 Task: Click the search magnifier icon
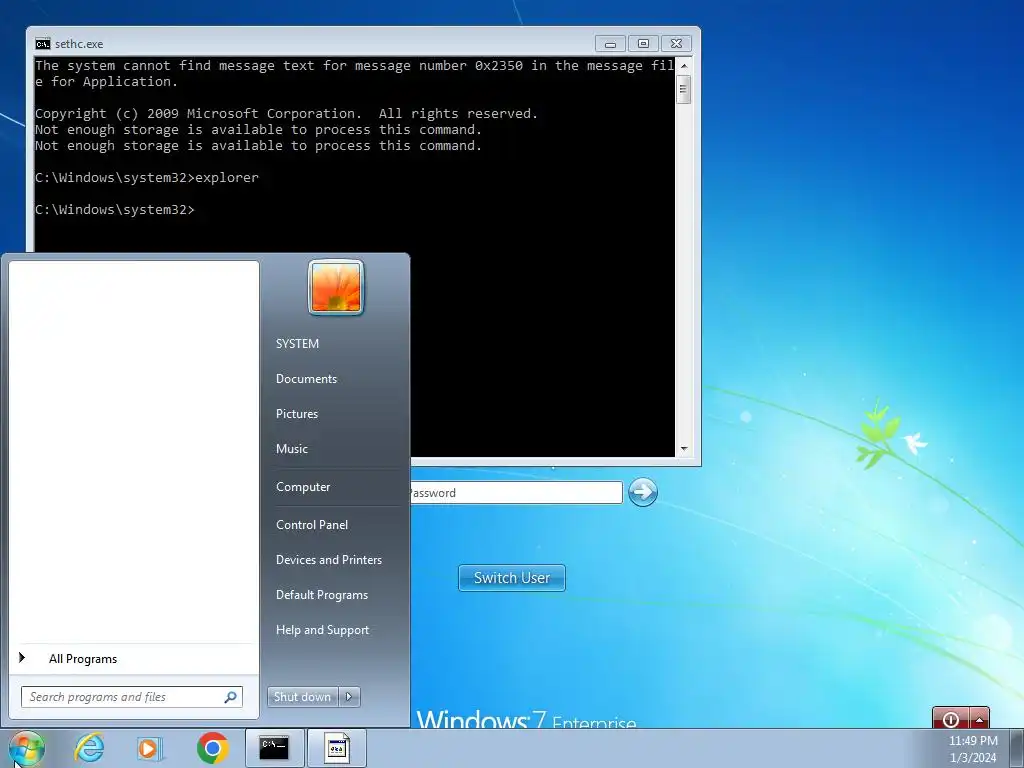(x=231, y=697)
